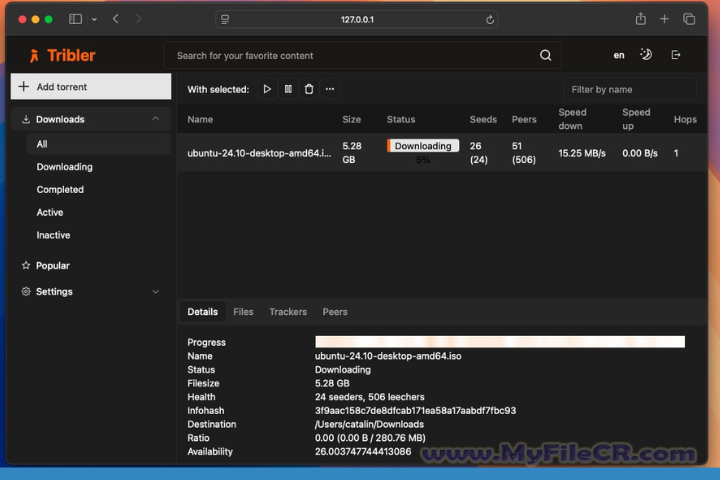Viewport: 720px width, 480px height.
Task: Delete the selected torrent with trash icon
Action: (x=309, y=89)
